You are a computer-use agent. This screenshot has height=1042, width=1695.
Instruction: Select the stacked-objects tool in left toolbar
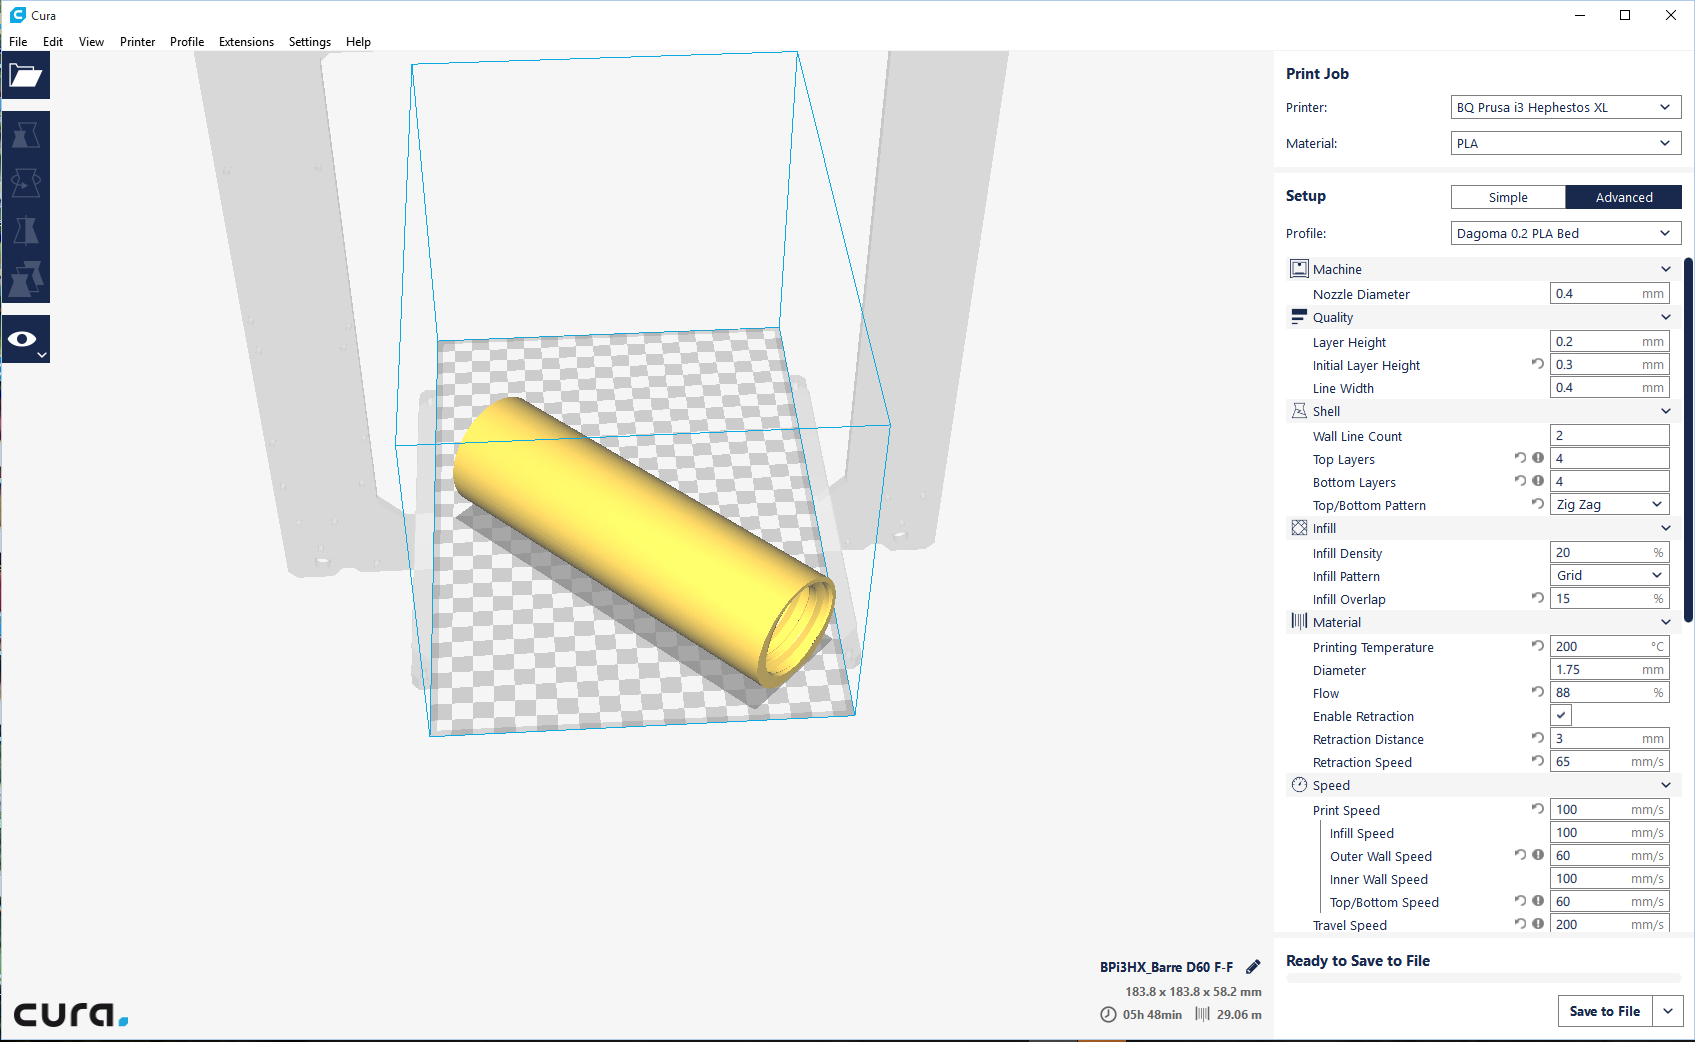[x=25, y=279]
